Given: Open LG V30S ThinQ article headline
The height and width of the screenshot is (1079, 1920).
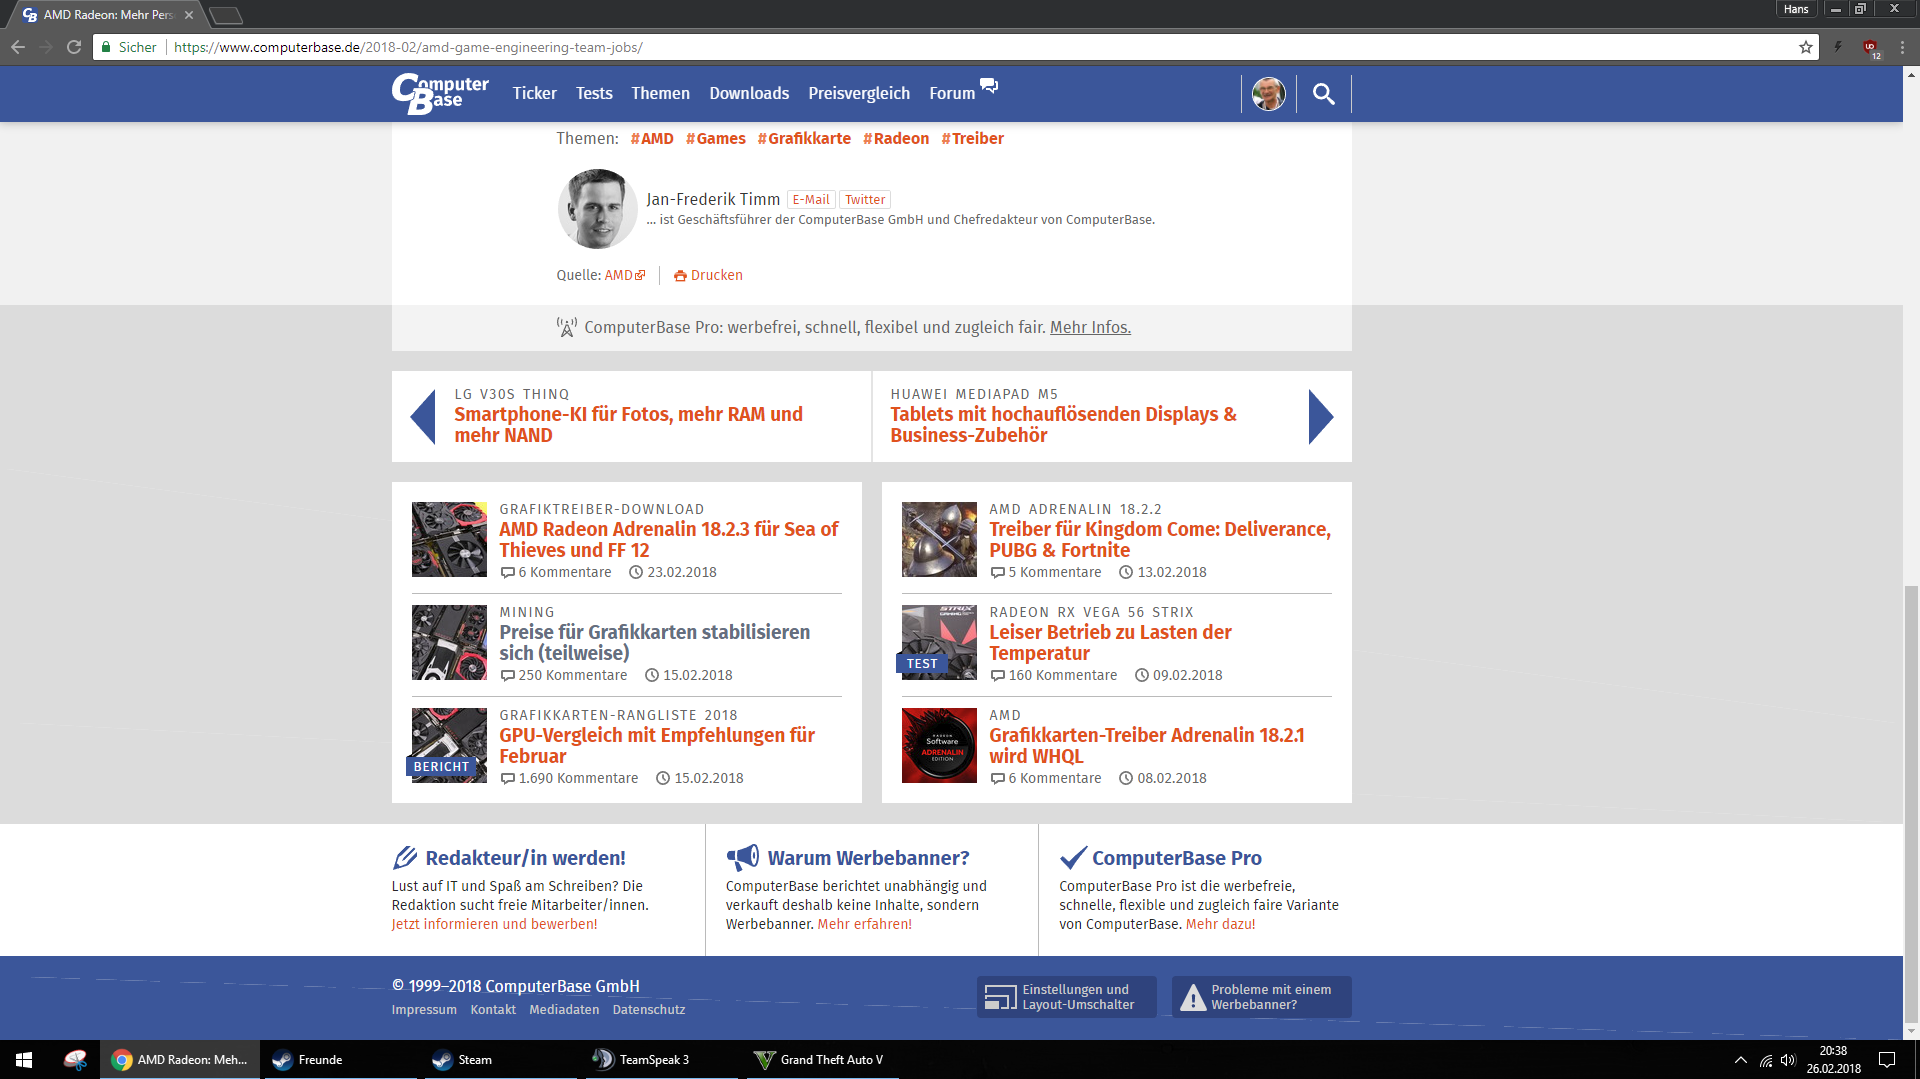Looking at the screenshot, I should click(x=628, y=425).
